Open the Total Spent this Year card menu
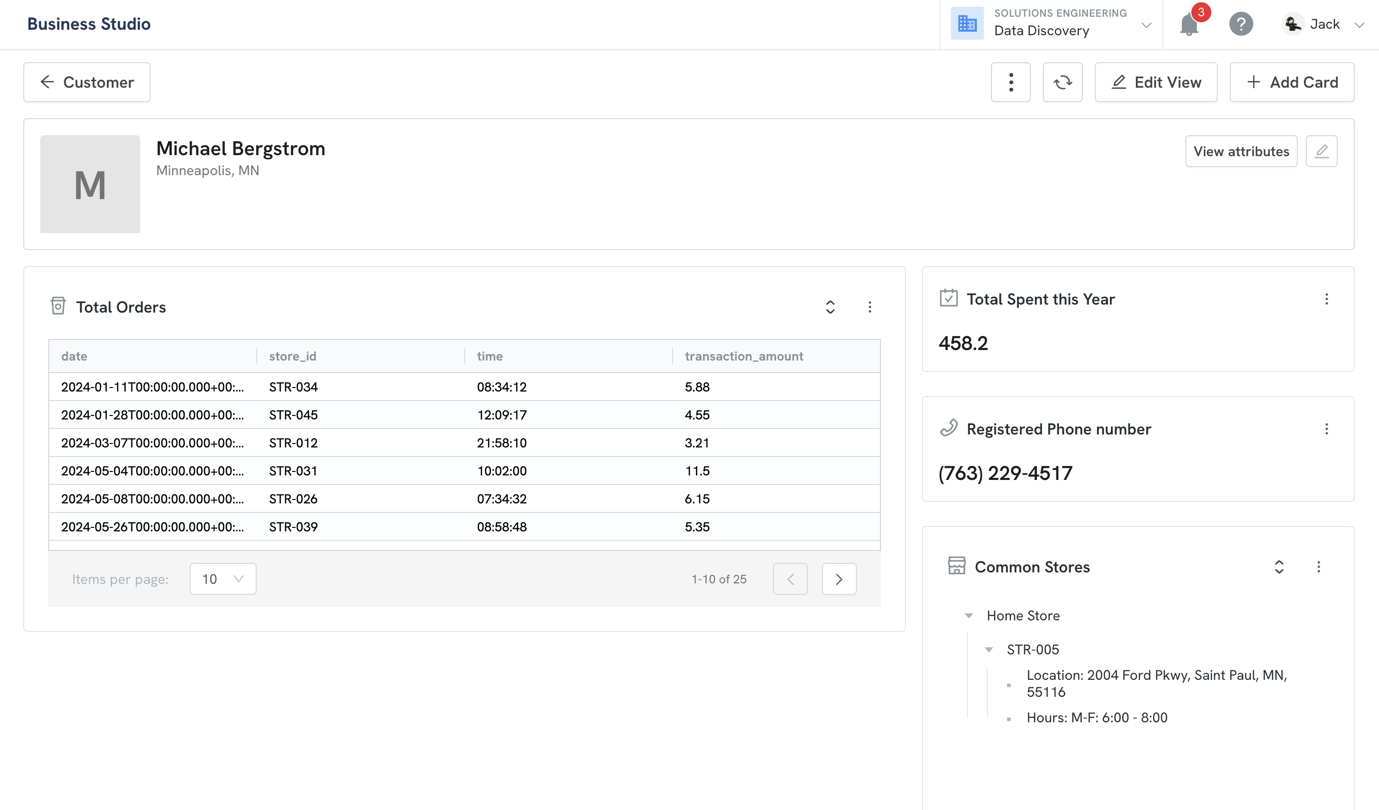Viewport: 1379px width, 810px height. 1327,299
